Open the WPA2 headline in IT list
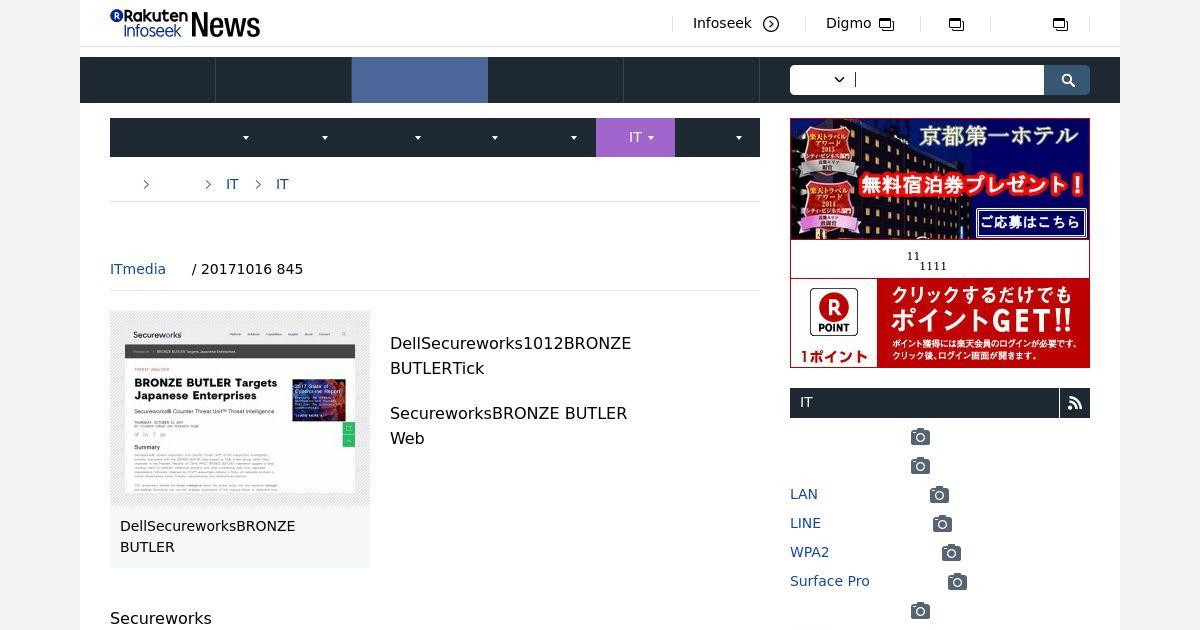Screen dimensions: 1200x630 click(809, 552)
